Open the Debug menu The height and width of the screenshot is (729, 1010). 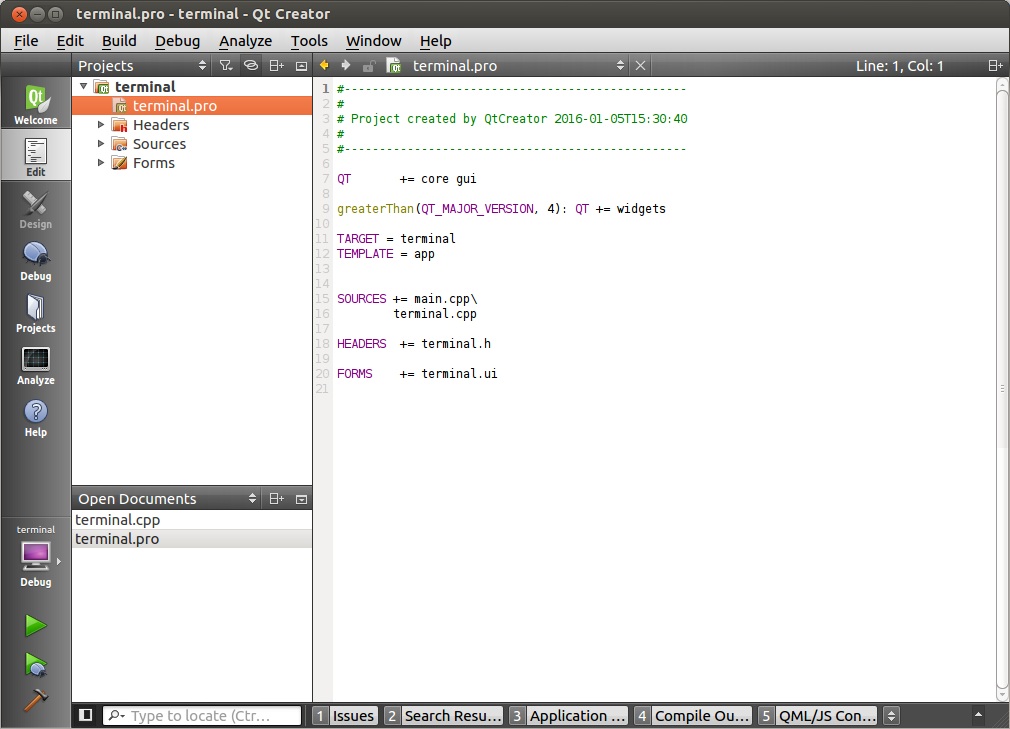point(177,41)
